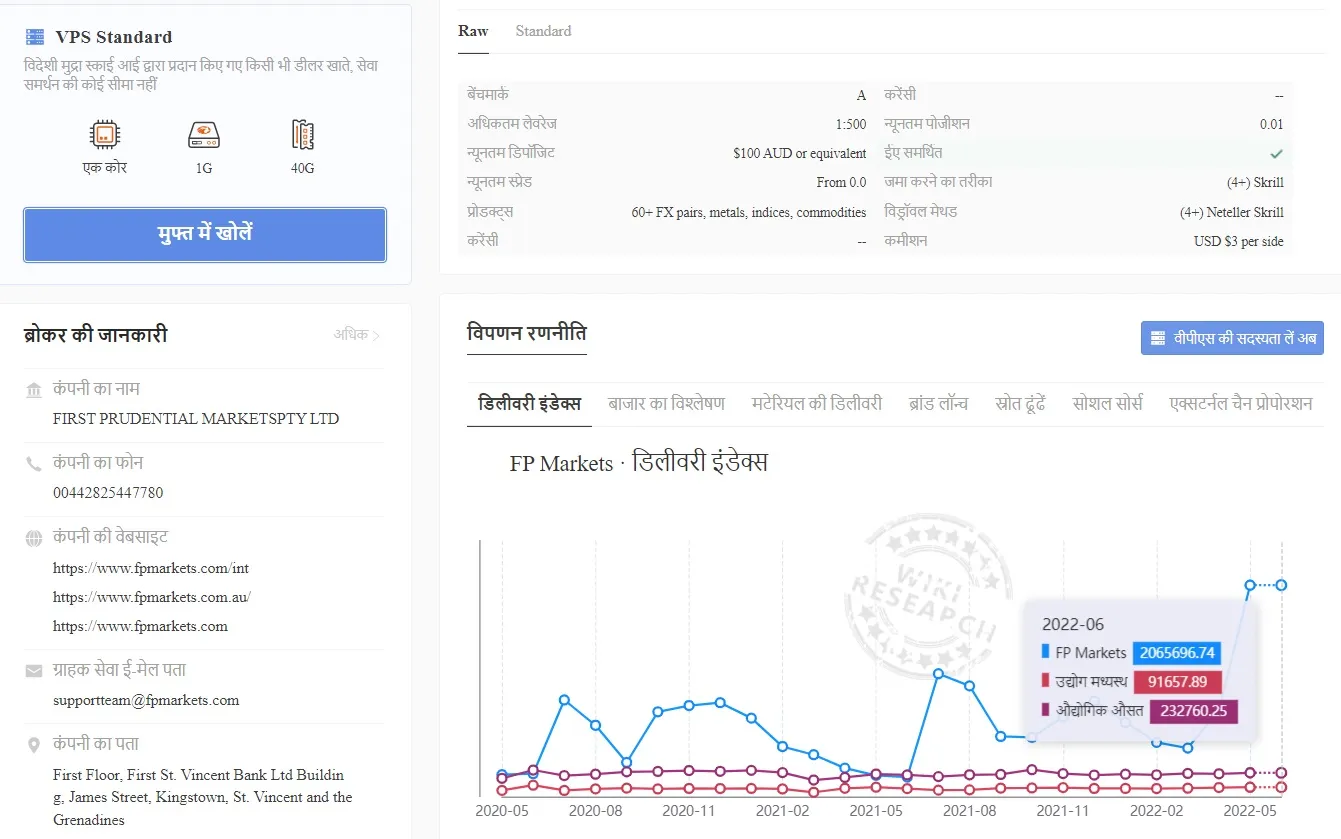The height and width of the screenshot is (839, 1341).
Task: Switch to the Standard account tab
Action: click(x=543, y=31)
